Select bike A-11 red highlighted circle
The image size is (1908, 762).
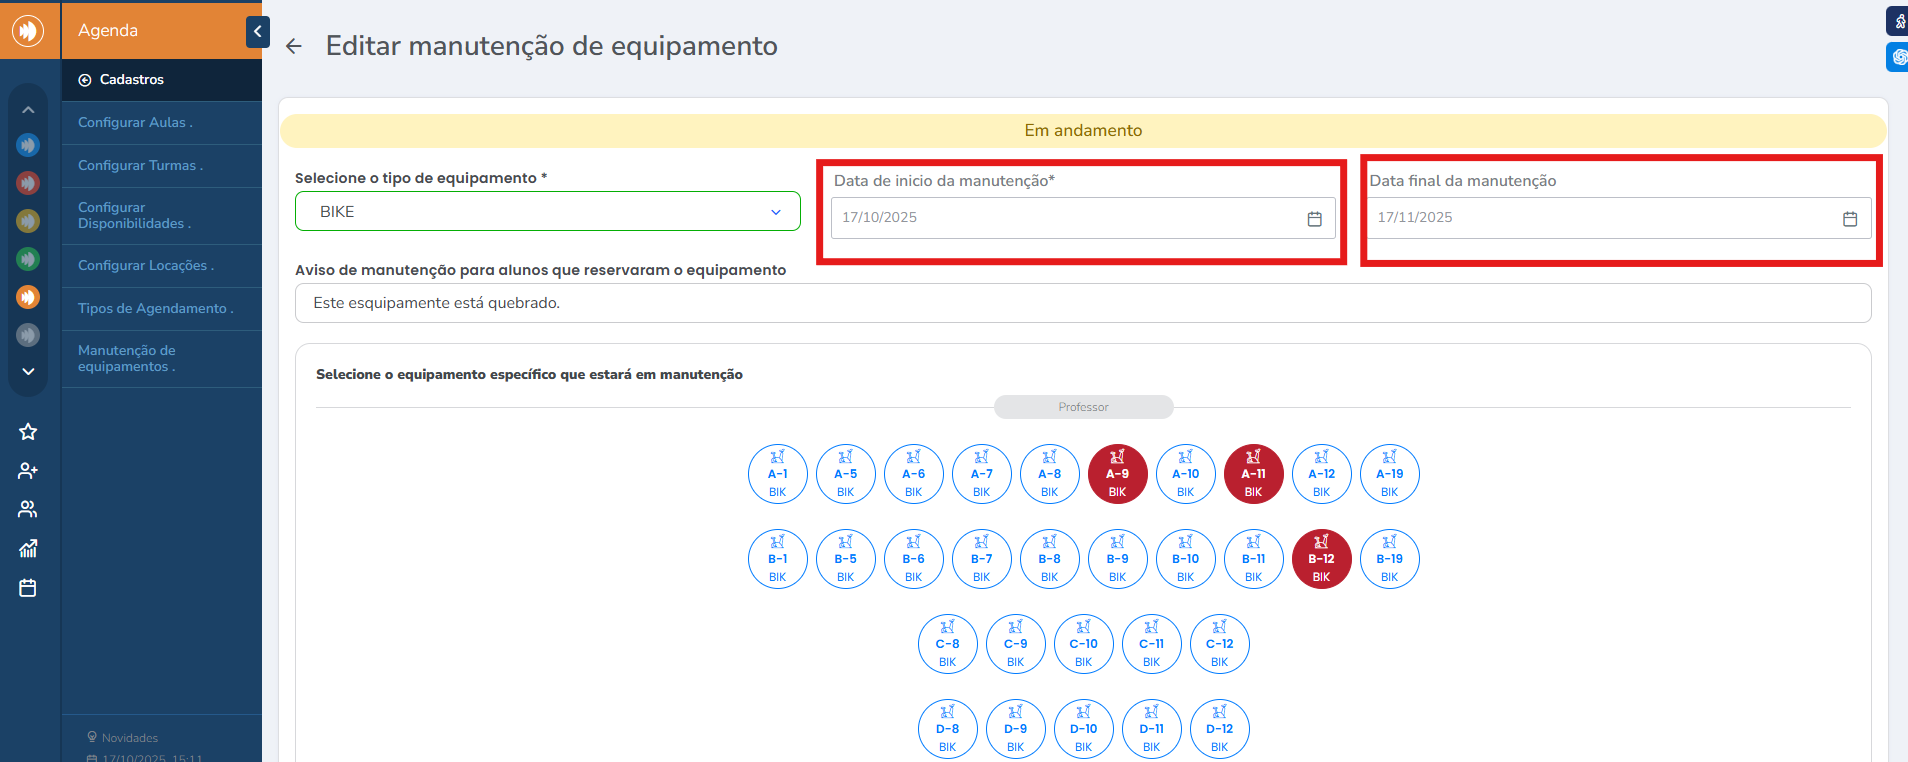[1253, 474]
